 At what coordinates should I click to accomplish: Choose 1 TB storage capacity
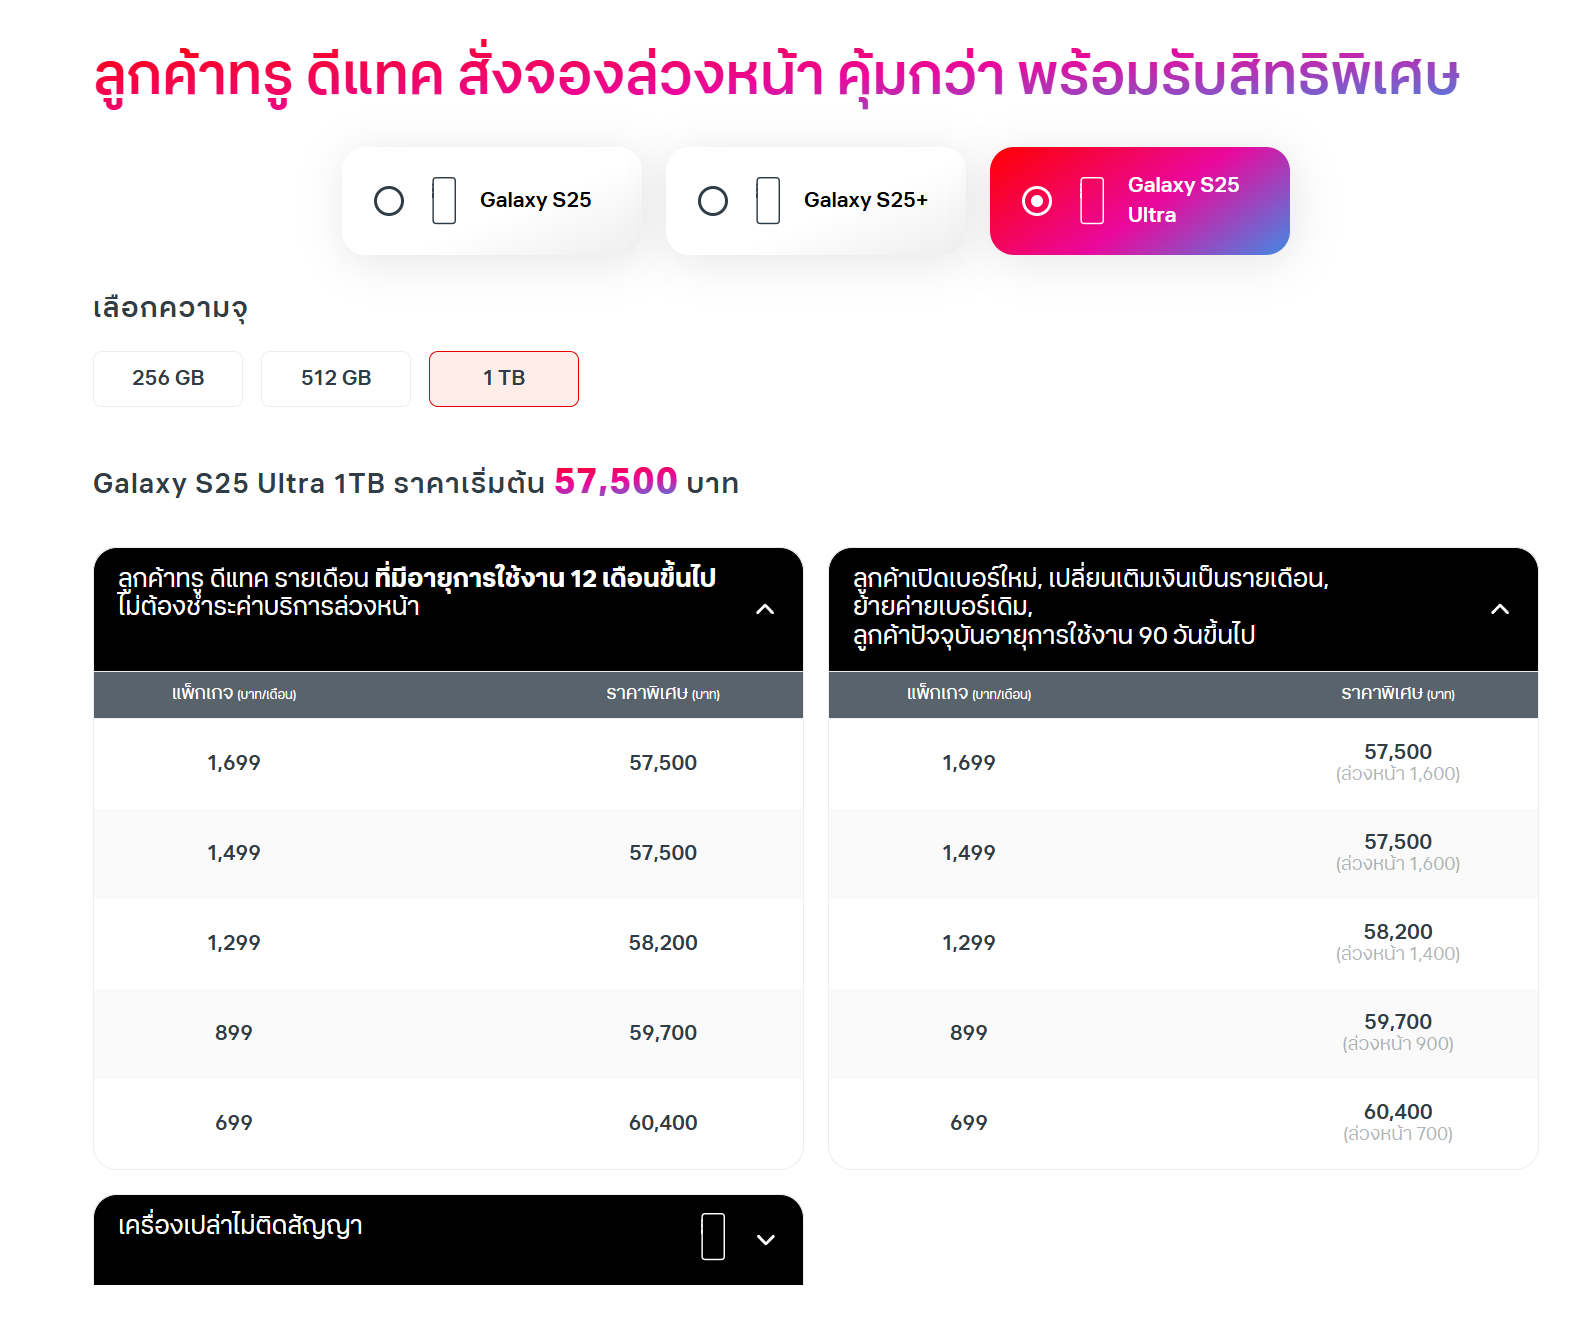[x=504, y=378]
